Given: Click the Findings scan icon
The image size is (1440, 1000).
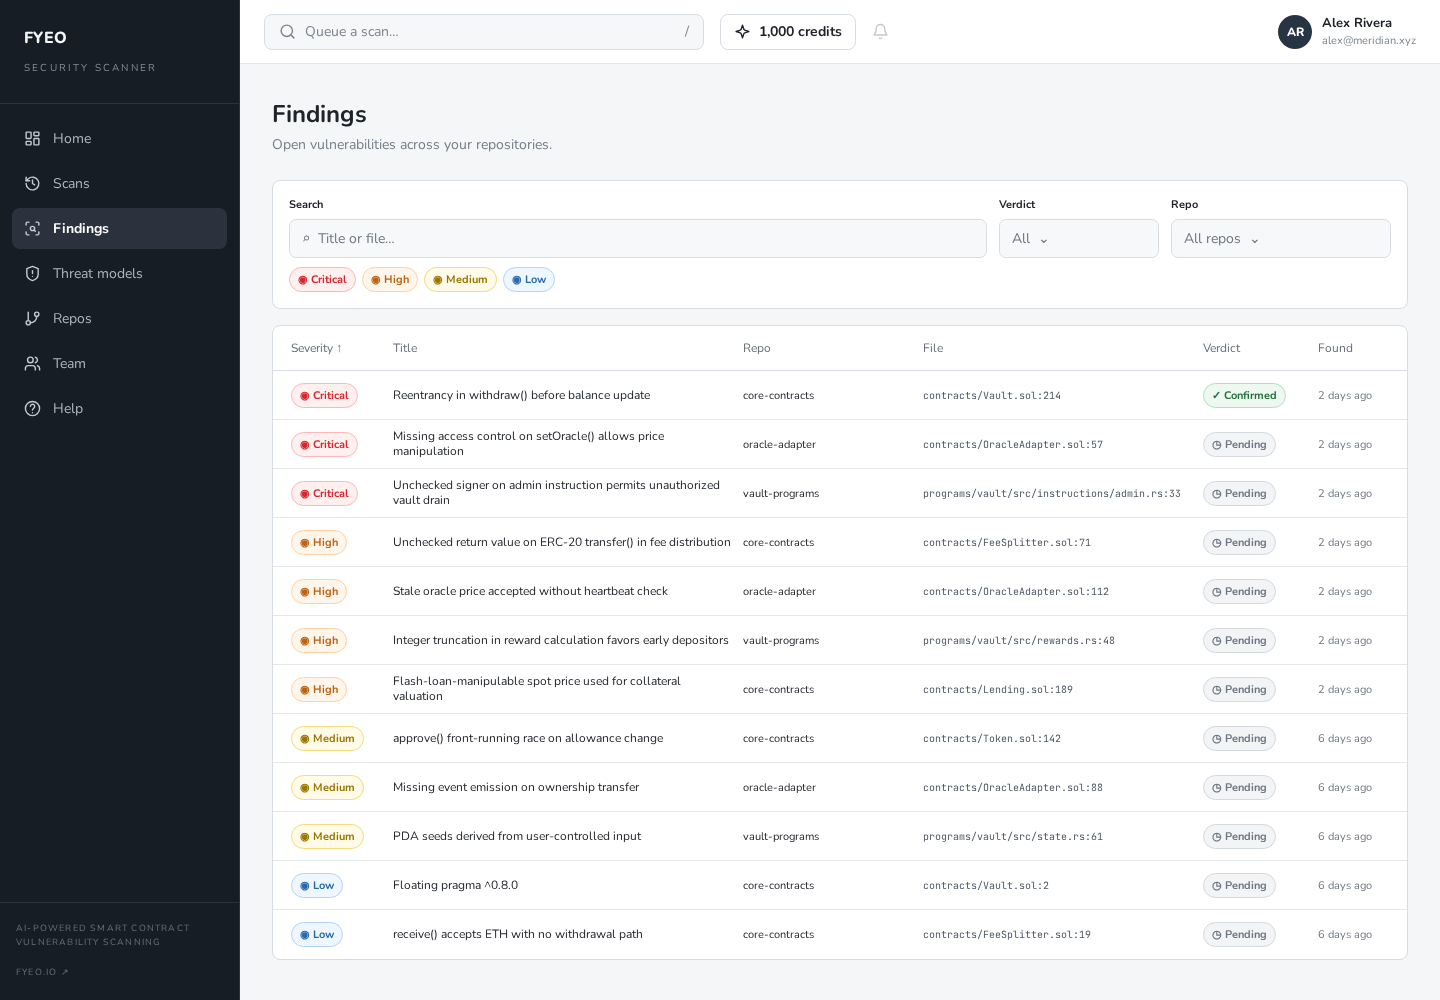Looking at the screenshot, I should pyautogui.click(x=32, y=228).
